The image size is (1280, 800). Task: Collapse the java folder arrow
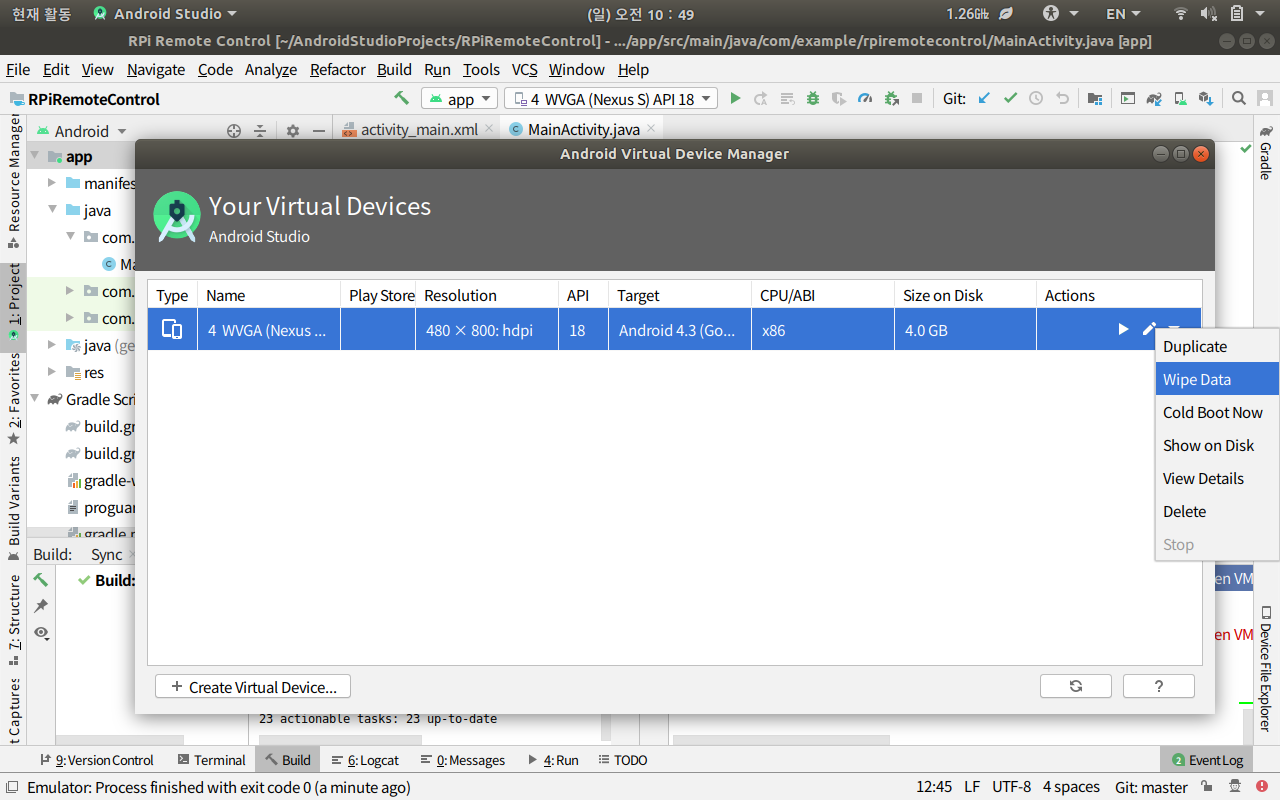point(53,211)
